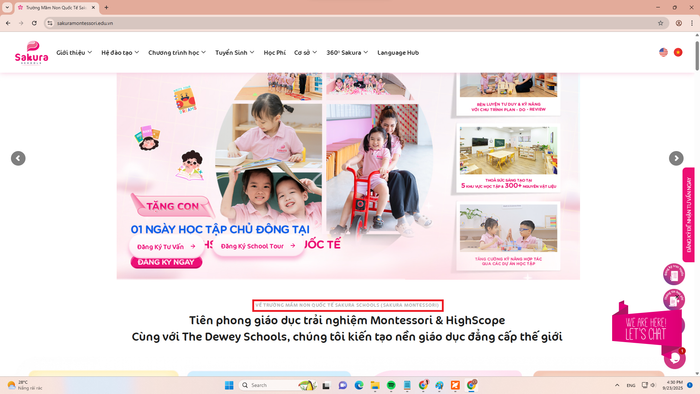Screen dimensions: 700x394
Task: Expand the Giới thiệu menu
Action: pos(74,53)
